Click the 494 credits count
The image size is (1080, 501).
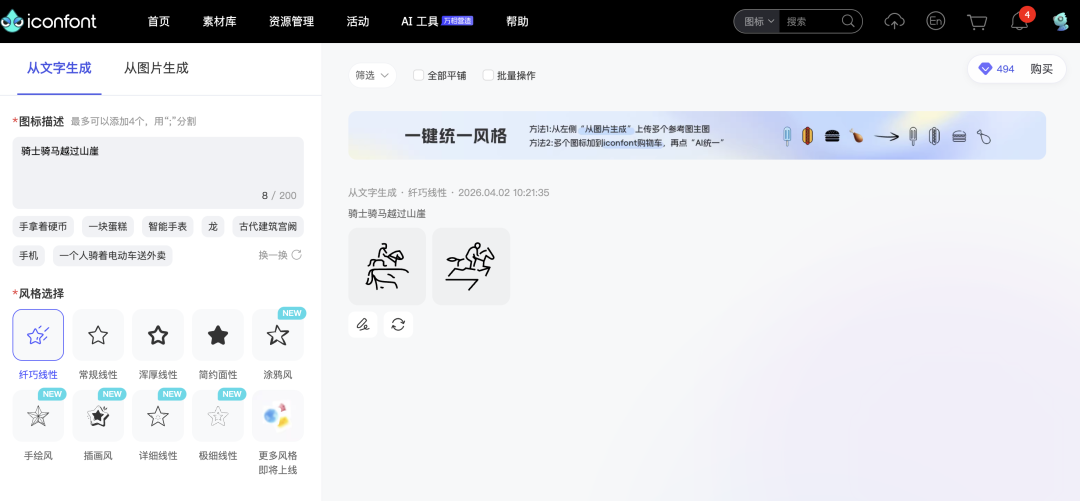1006,69
